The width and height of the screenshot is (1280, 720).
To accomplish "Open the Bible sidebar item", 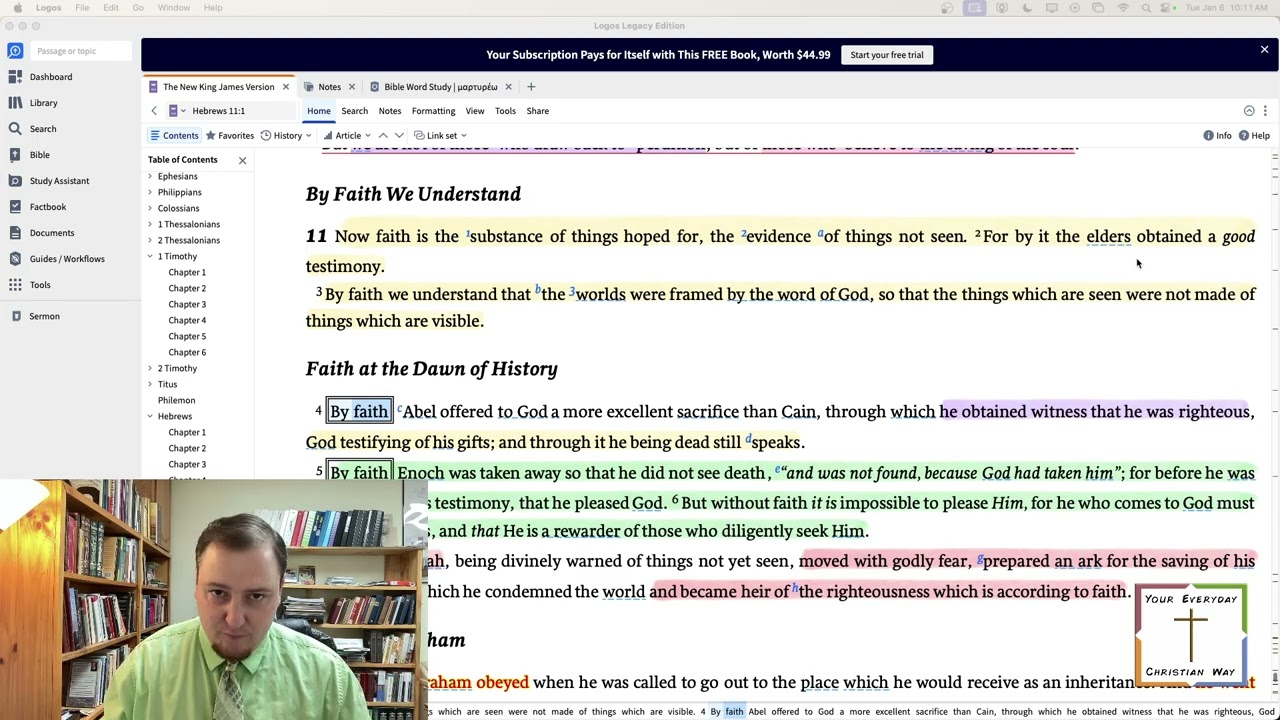I will coord(15,155).
